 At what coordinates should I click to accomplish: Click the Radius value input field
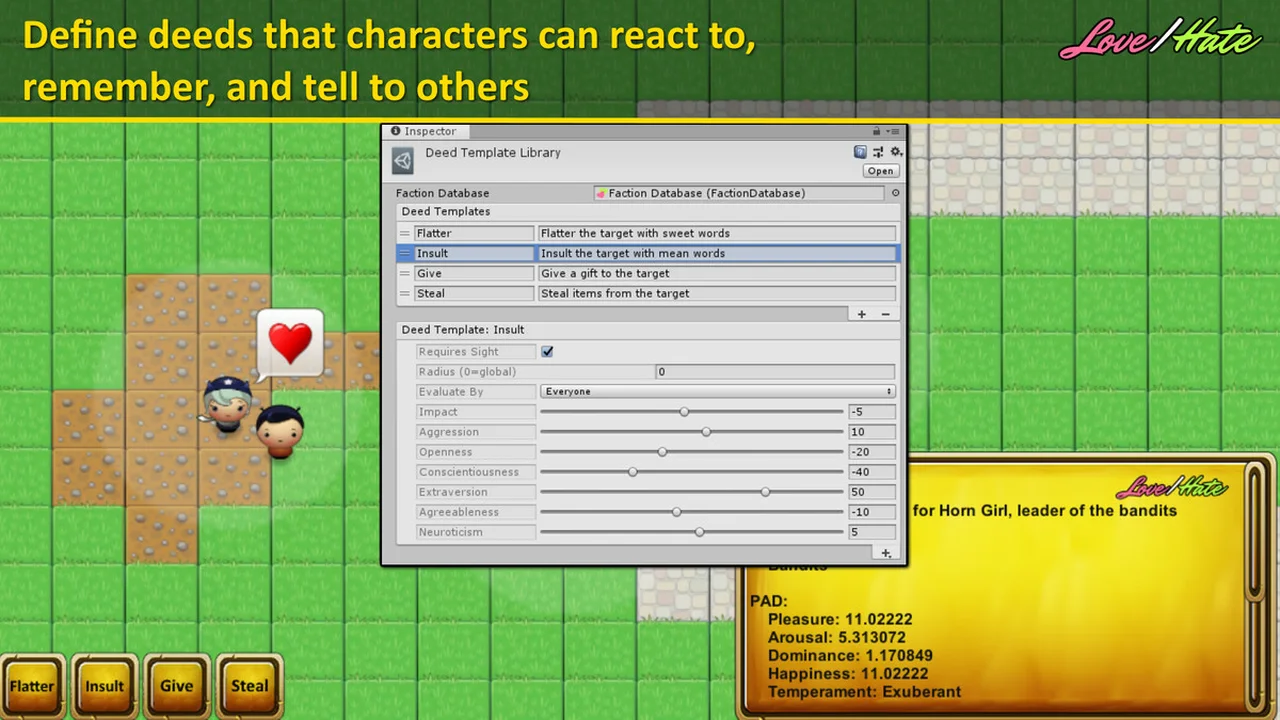tap(775, 372)
